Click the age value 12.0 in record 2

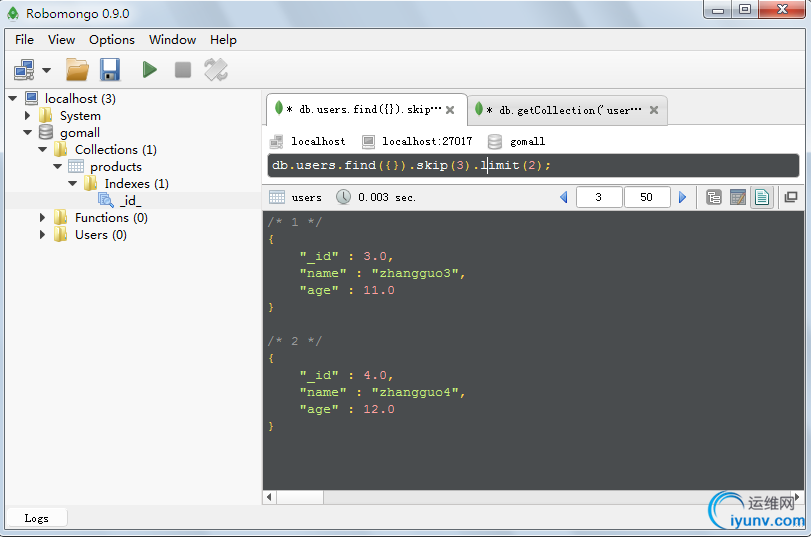tap(379, 409)
